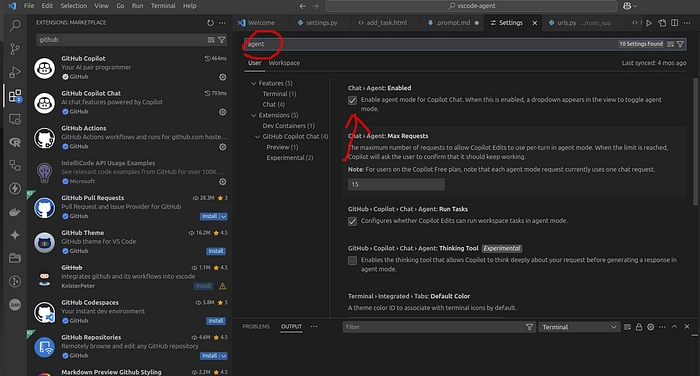Go back with navigation arrow

coord(303,6)
